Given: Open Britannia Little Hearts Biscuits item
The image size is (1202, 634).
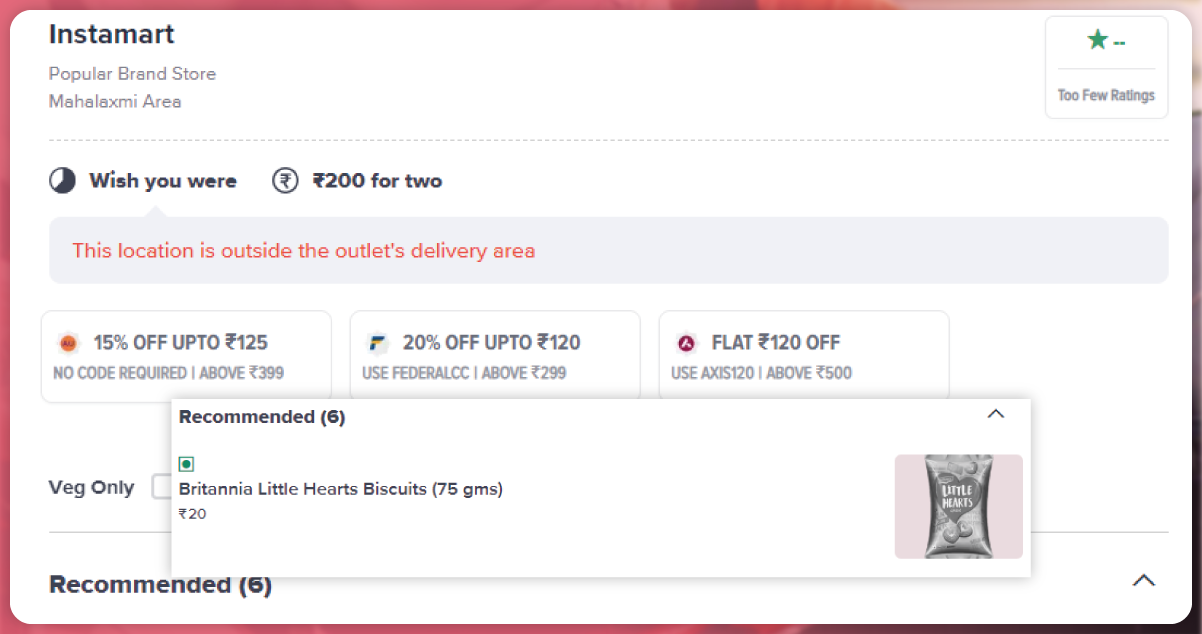Looking at the screenshot, I should click(x=340, y=489).
